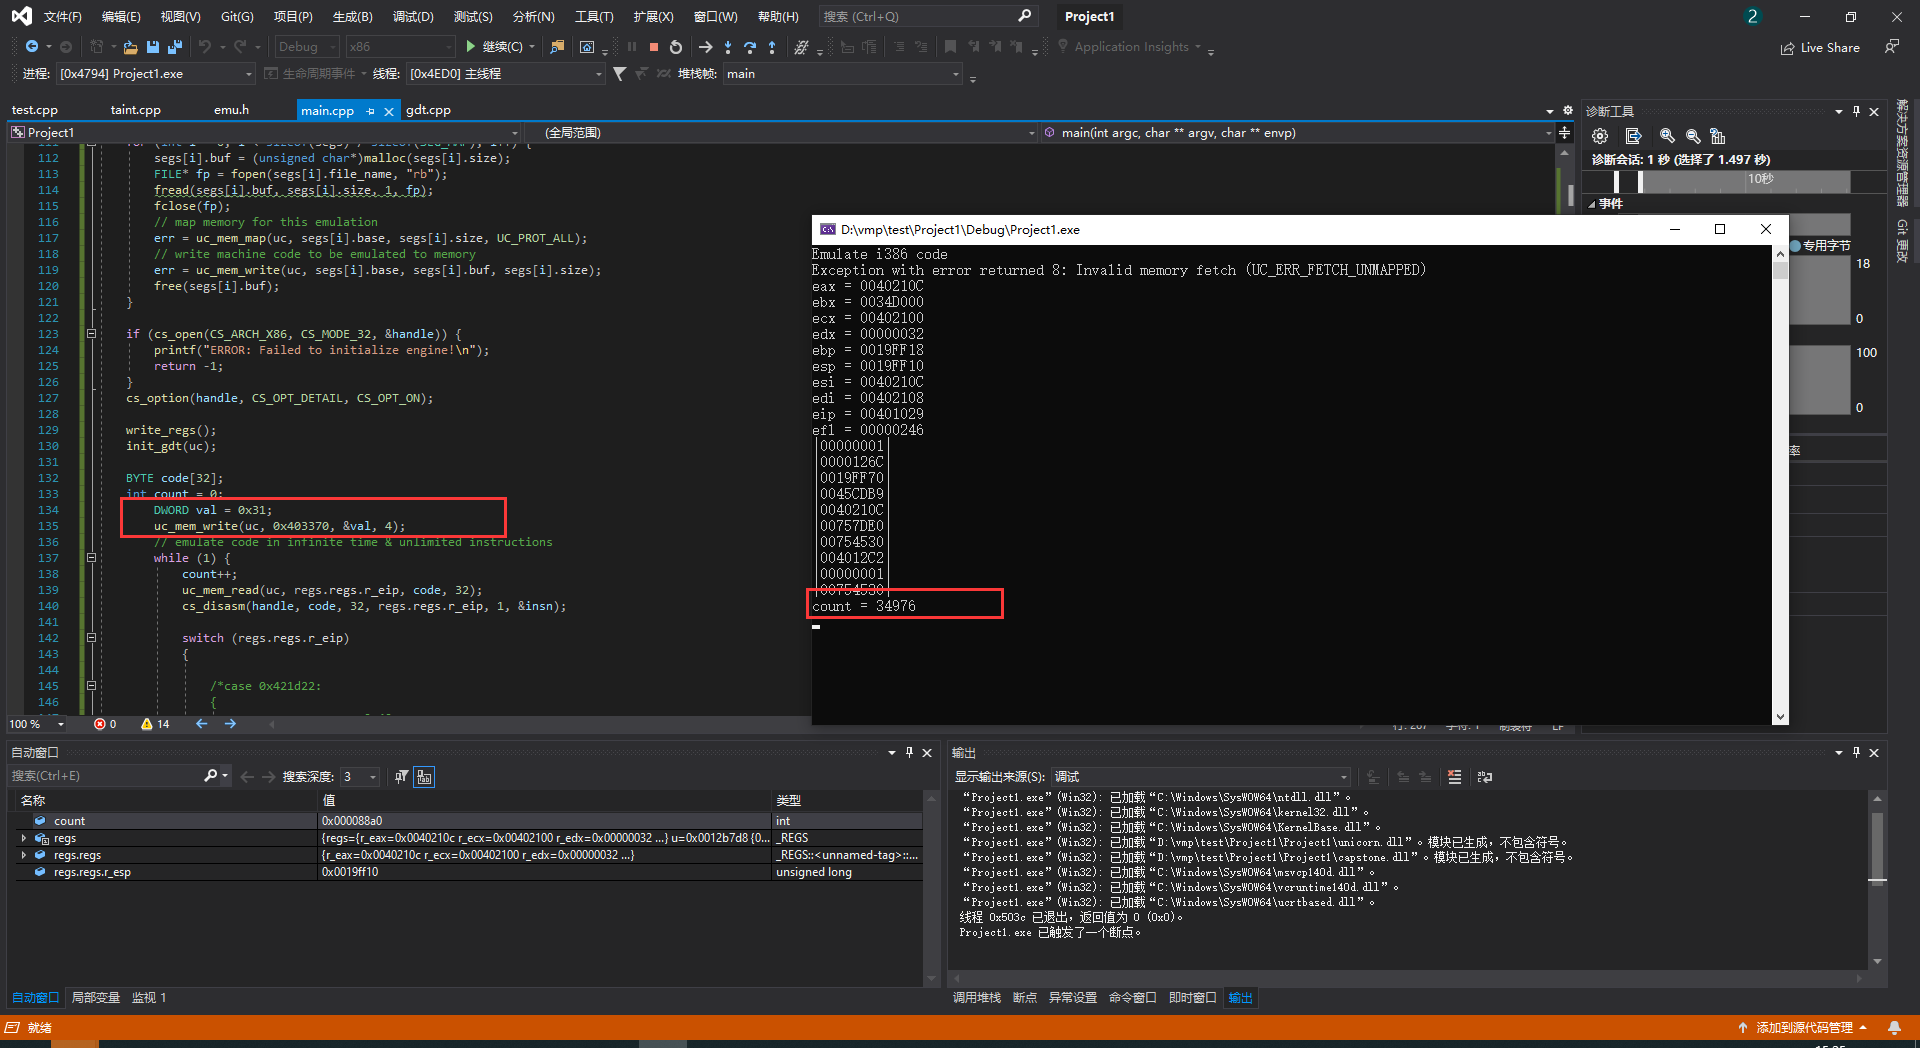Switch to gdt.cpp tab
This screenshot has height=1048, width=1920.
point(428,111)
